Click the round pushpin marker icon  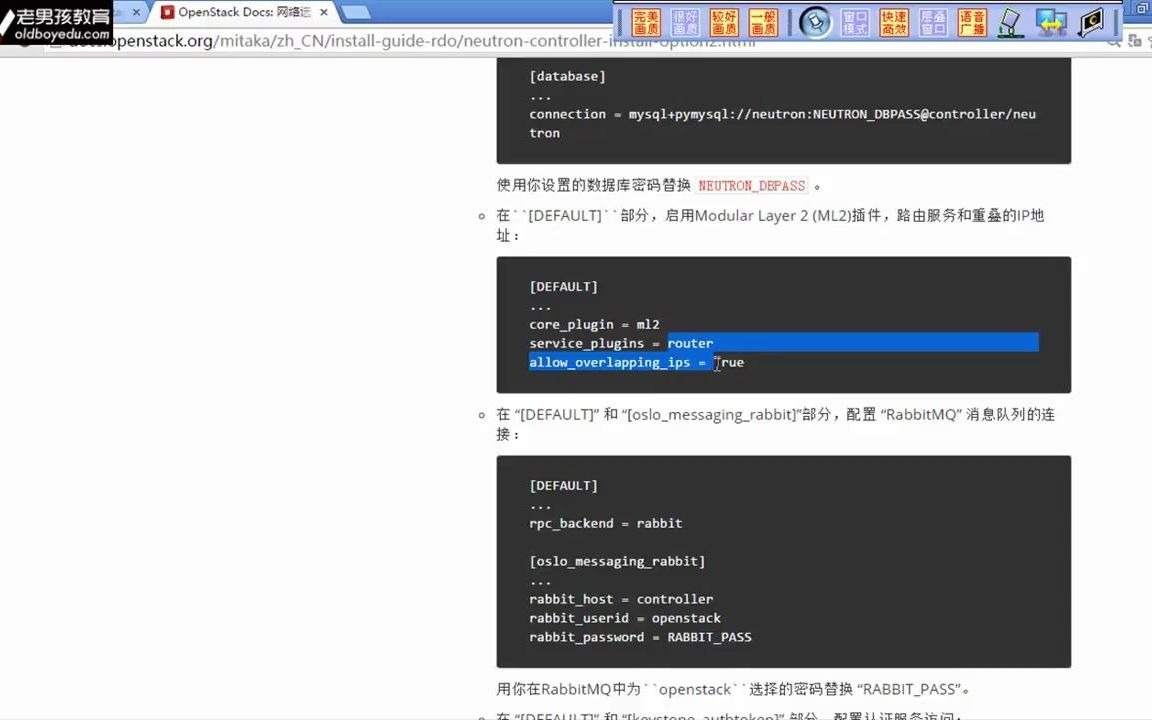pyautogui.click(x=815, y=21)
